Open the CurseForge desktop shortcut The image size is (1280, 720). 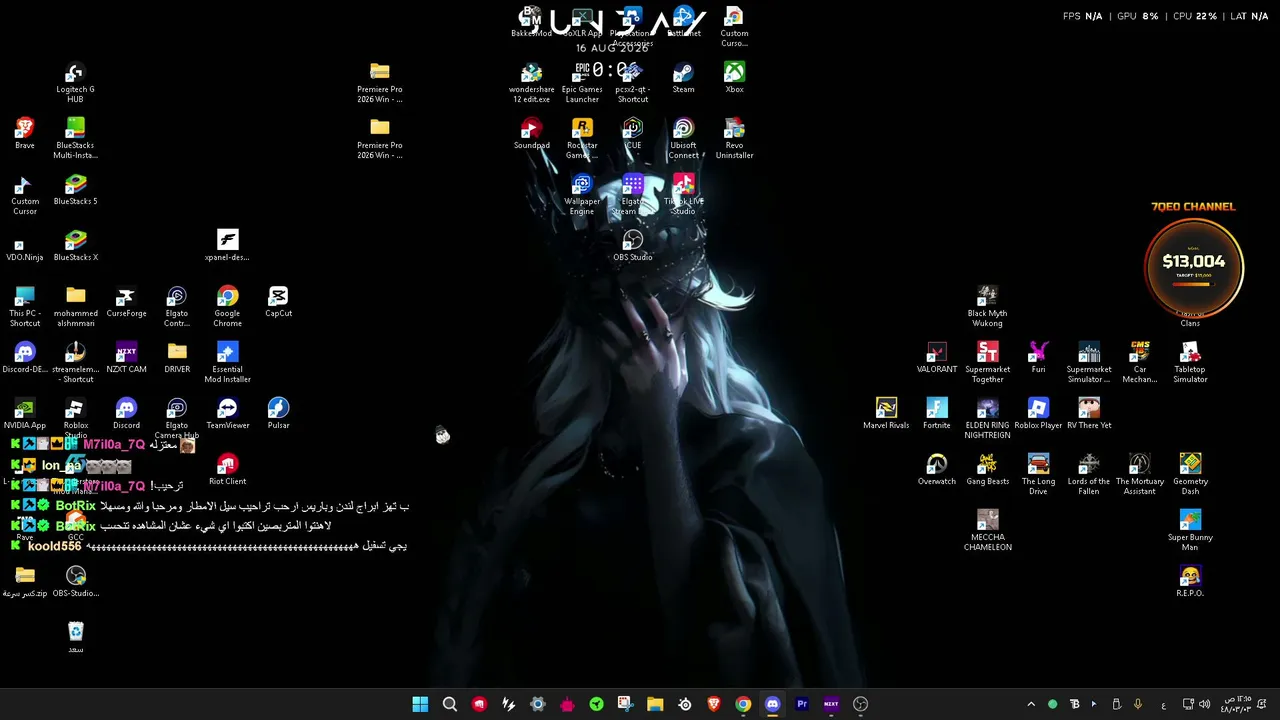126,302
